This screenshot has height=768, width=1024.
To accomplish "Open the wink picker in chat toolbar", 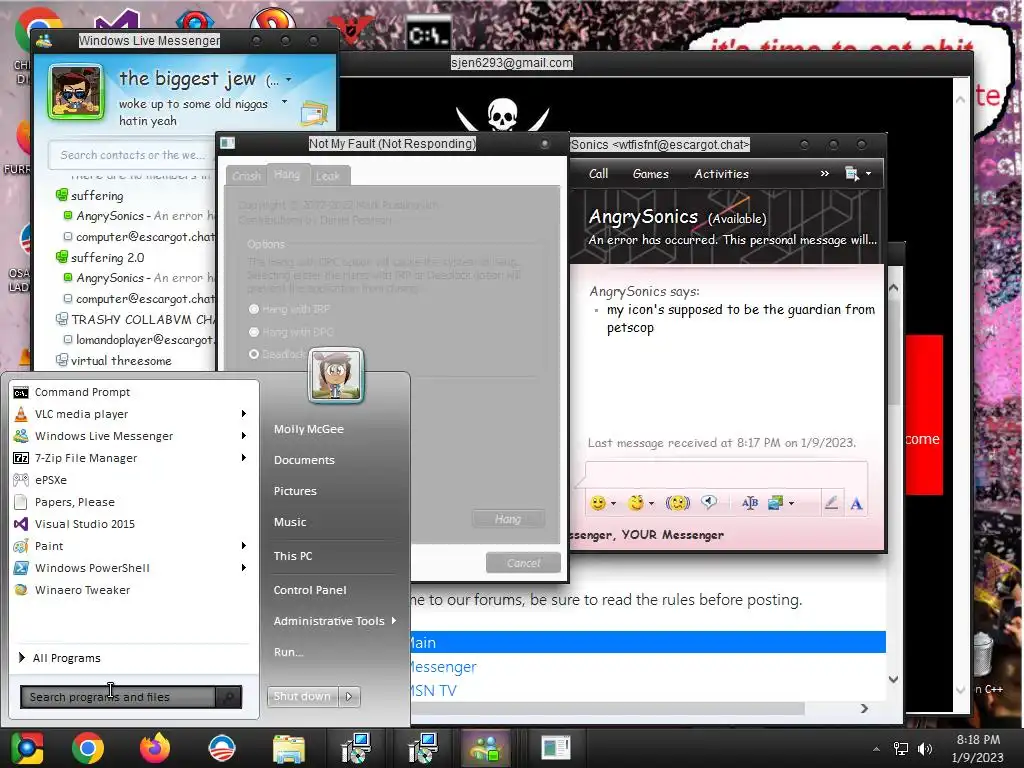I will point(636,503).
